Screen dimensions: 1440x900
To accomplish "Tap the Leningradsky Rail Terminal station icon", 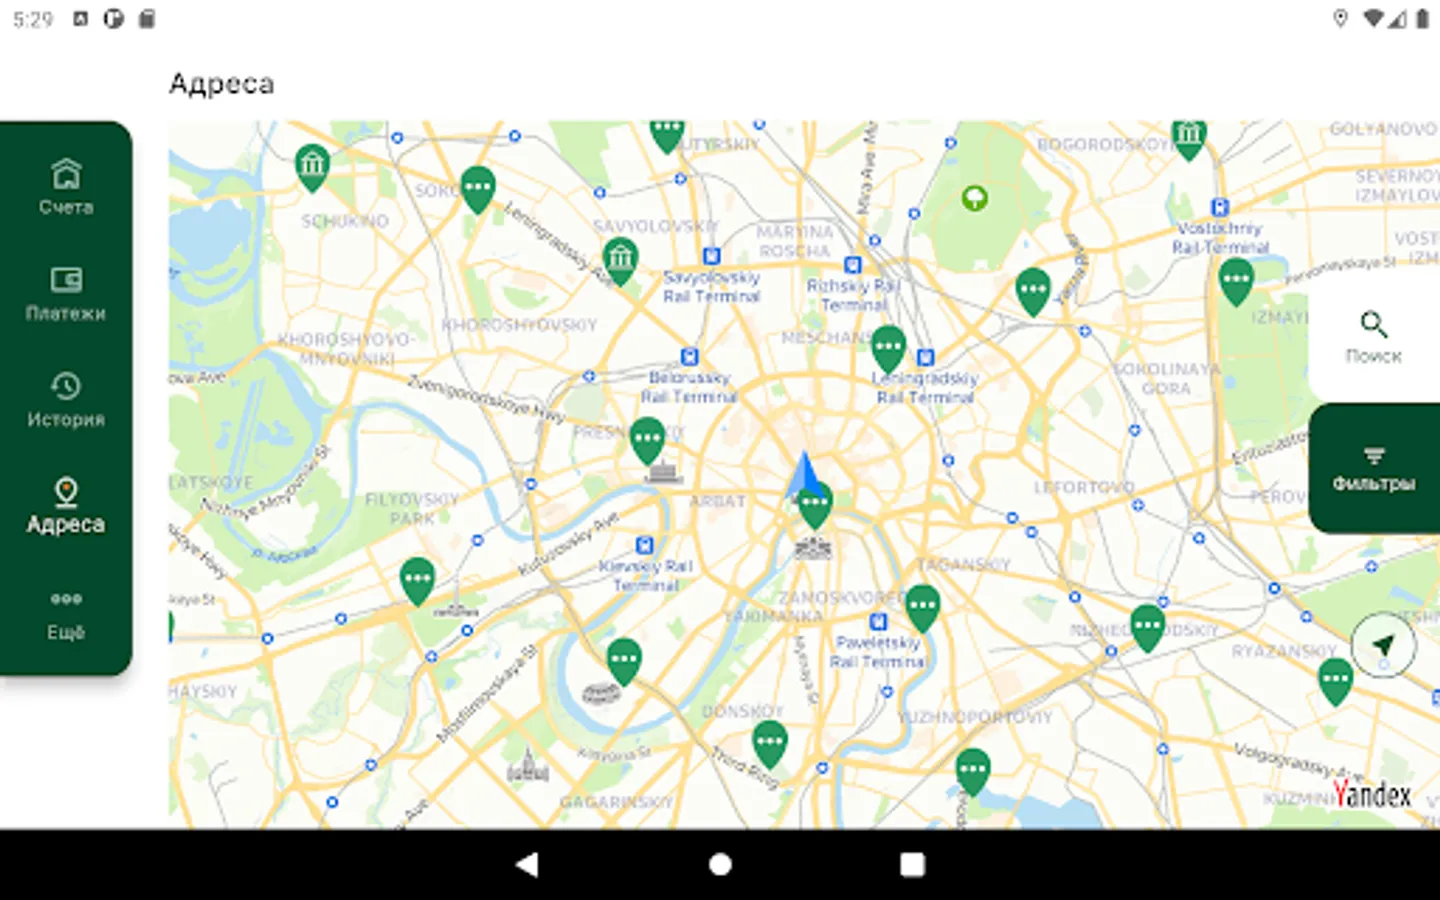I will (926, 357).
